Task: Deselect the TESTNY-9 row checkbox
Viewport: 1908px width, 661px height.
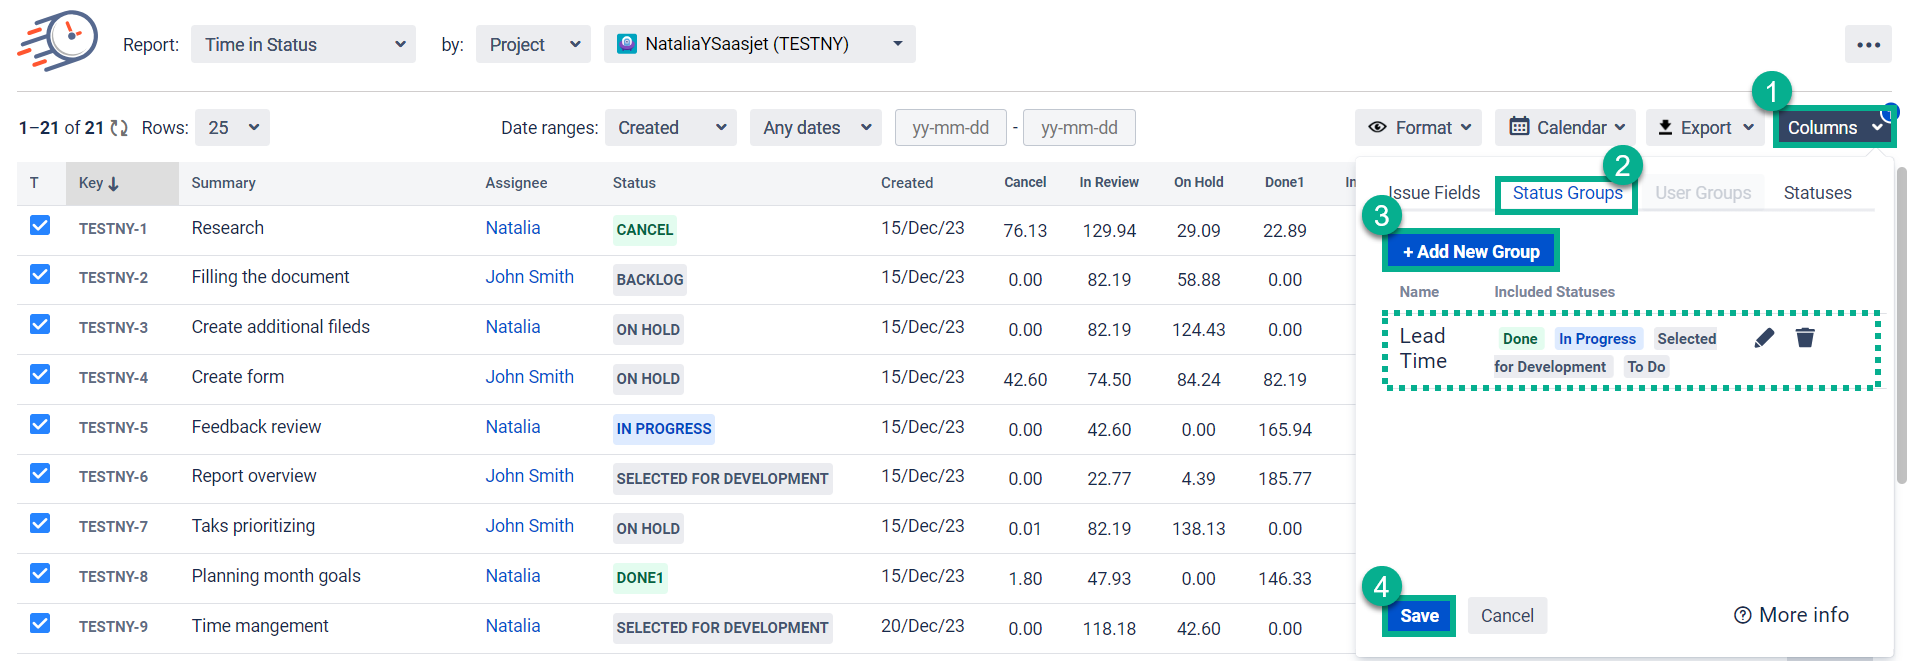Action: (40, 624)
